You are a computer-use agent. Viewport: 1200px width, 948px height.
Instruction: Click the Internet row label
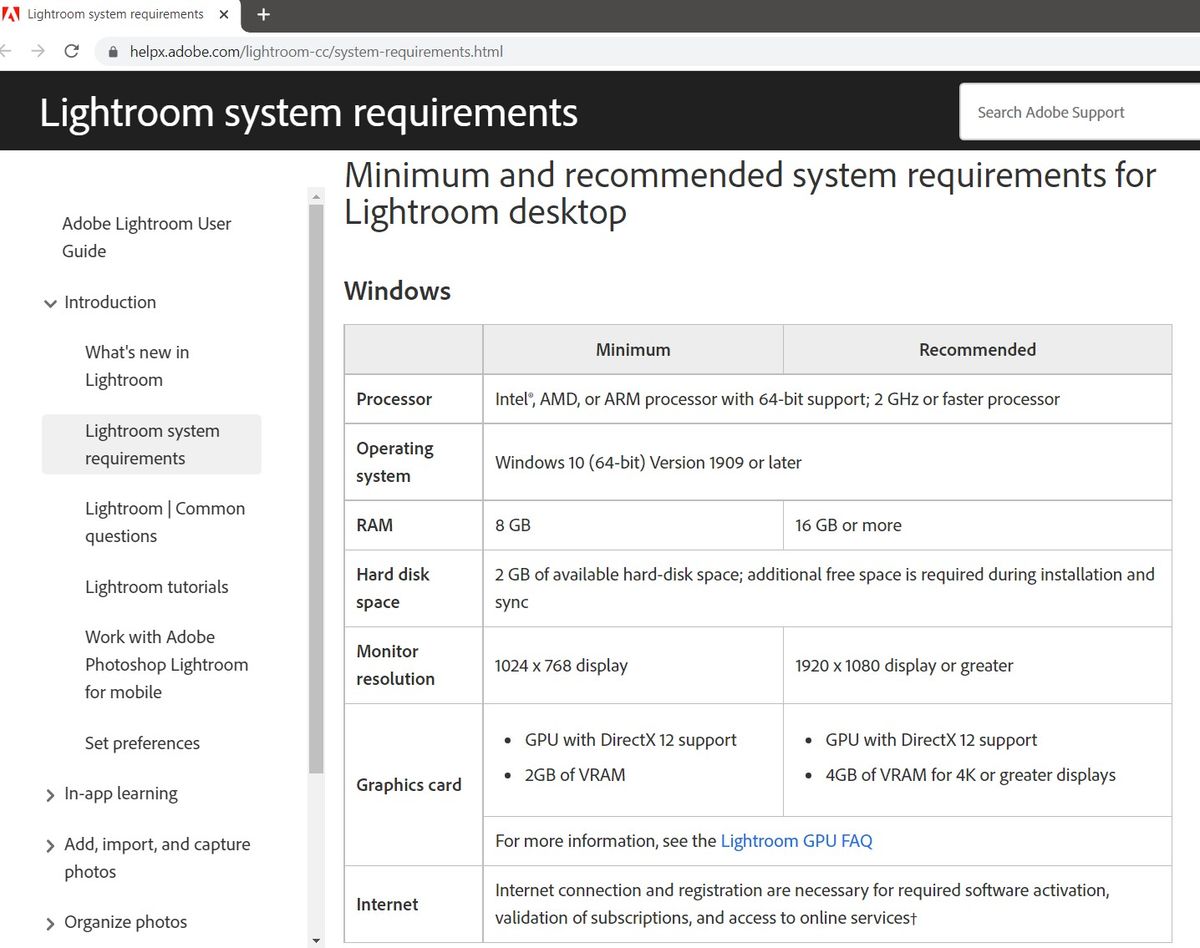pyautogui.click(x=387, y=904)
